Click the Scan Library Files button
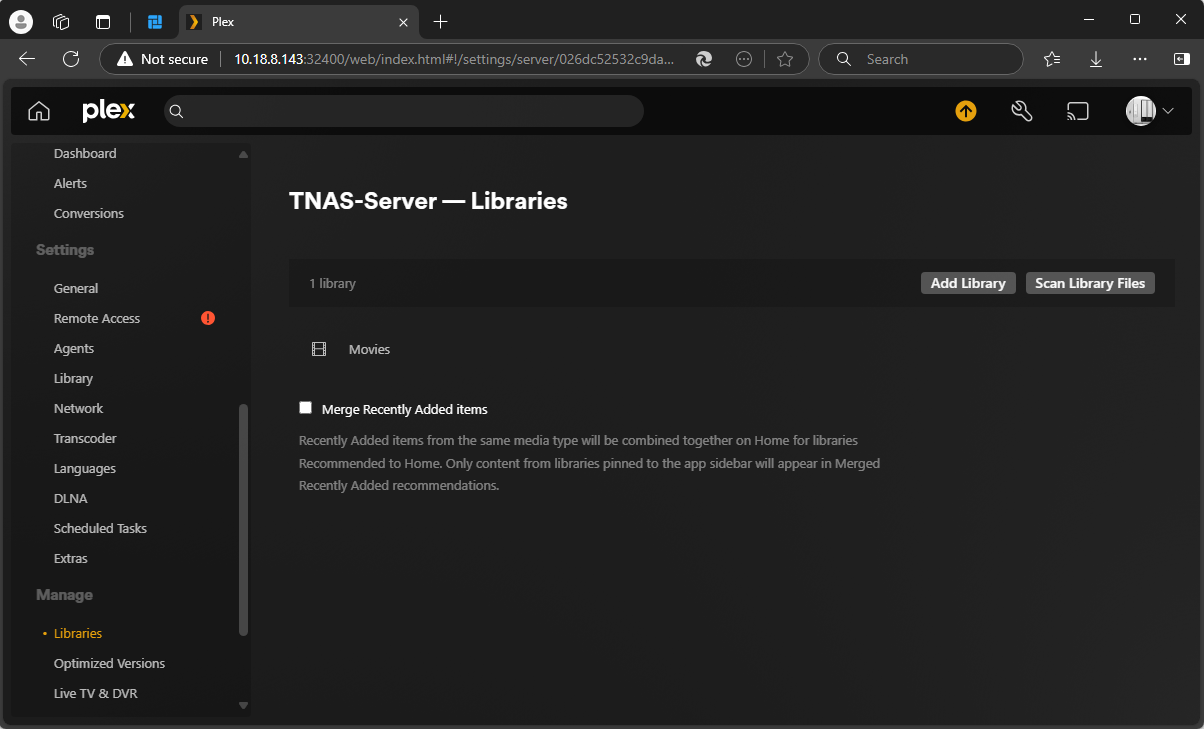Screen dimensions: 1204x729 click(x=1090, y=283)
